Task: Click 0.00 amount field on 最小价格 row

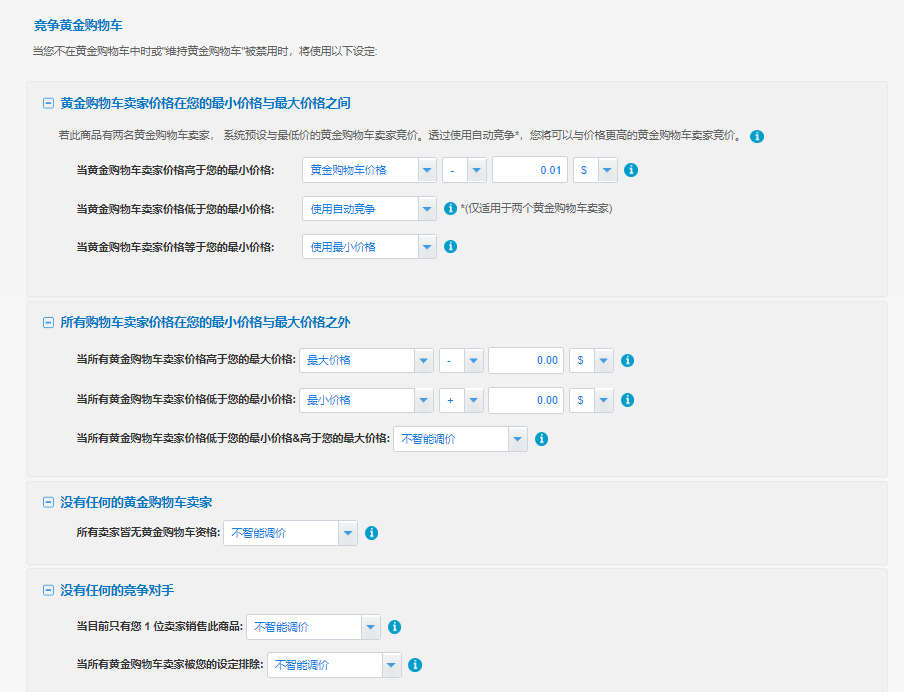Action: click(526, 400)
